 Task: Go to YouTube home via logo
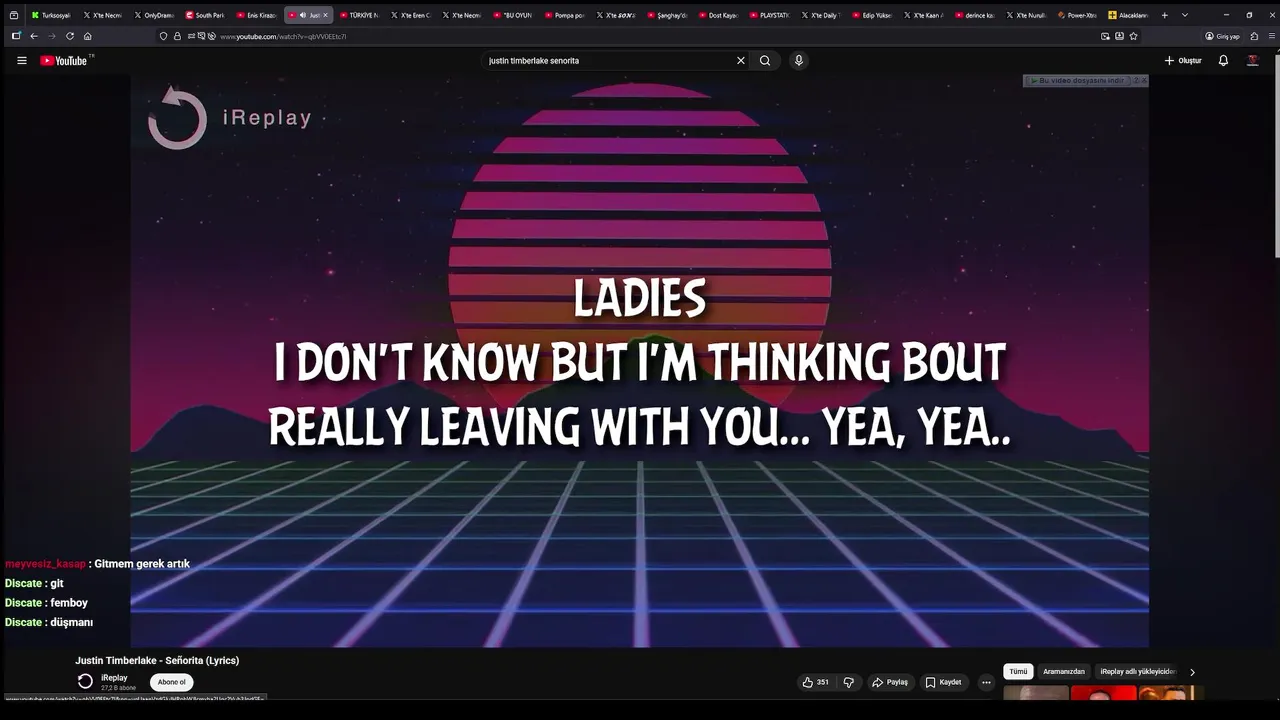(x=64, y=61)
